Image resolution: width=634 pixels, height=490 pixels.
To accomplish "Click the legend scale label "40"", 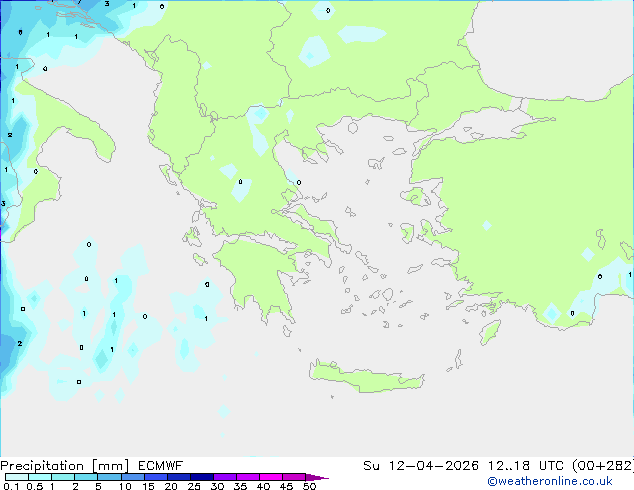I will pyautogui.click(x=263, y=486).
